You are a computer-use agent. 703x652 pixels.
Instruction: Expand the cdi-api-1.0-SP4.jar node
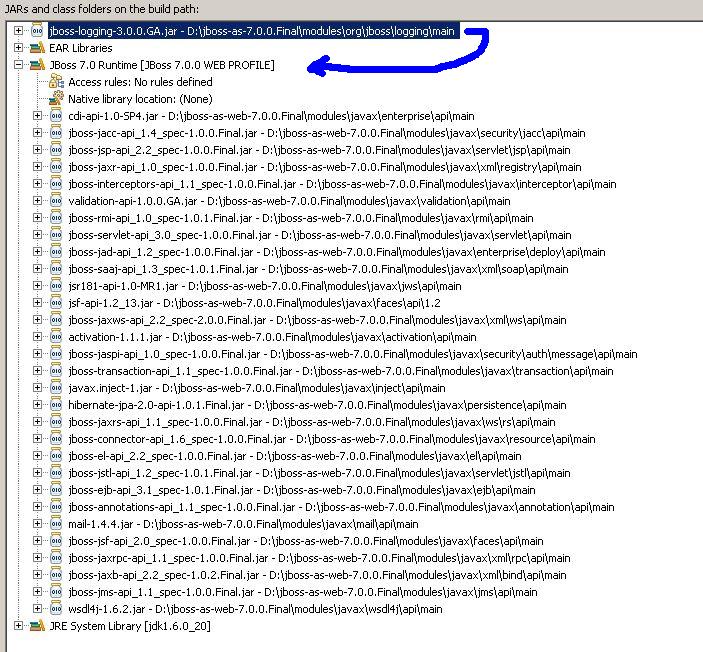click(x=38, y=116)
